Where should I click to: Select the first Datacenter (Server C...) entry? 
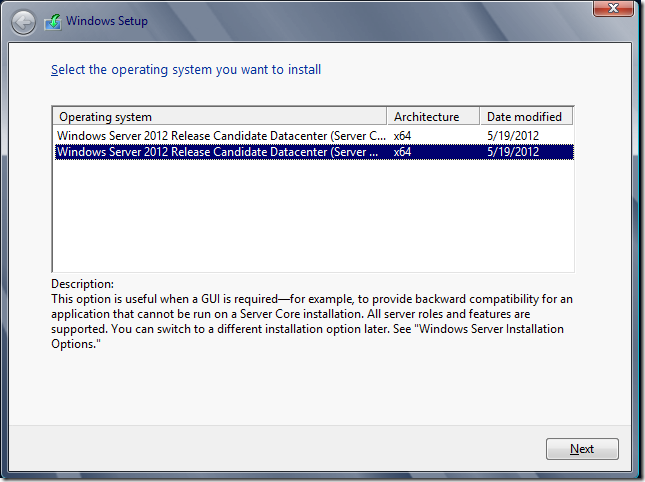220,135
